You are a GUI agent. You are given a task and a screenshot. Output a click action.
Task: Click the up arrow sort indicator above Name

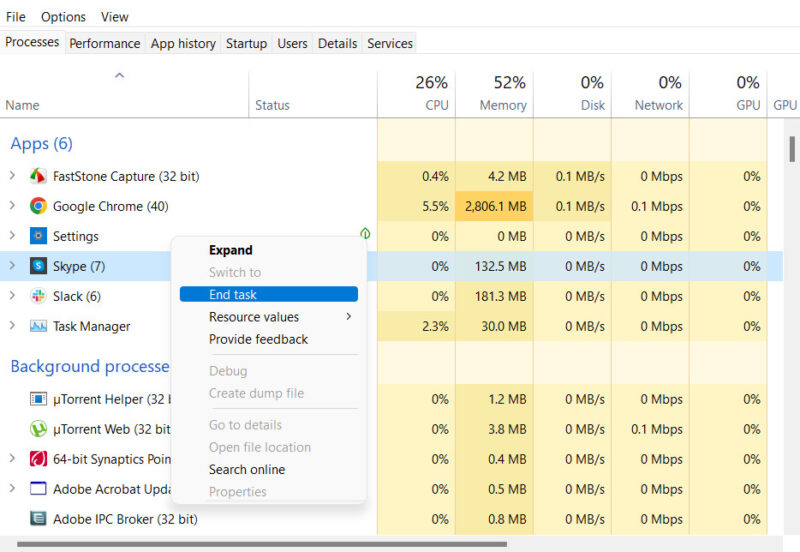pyautogui.click(x=119, y=76)
